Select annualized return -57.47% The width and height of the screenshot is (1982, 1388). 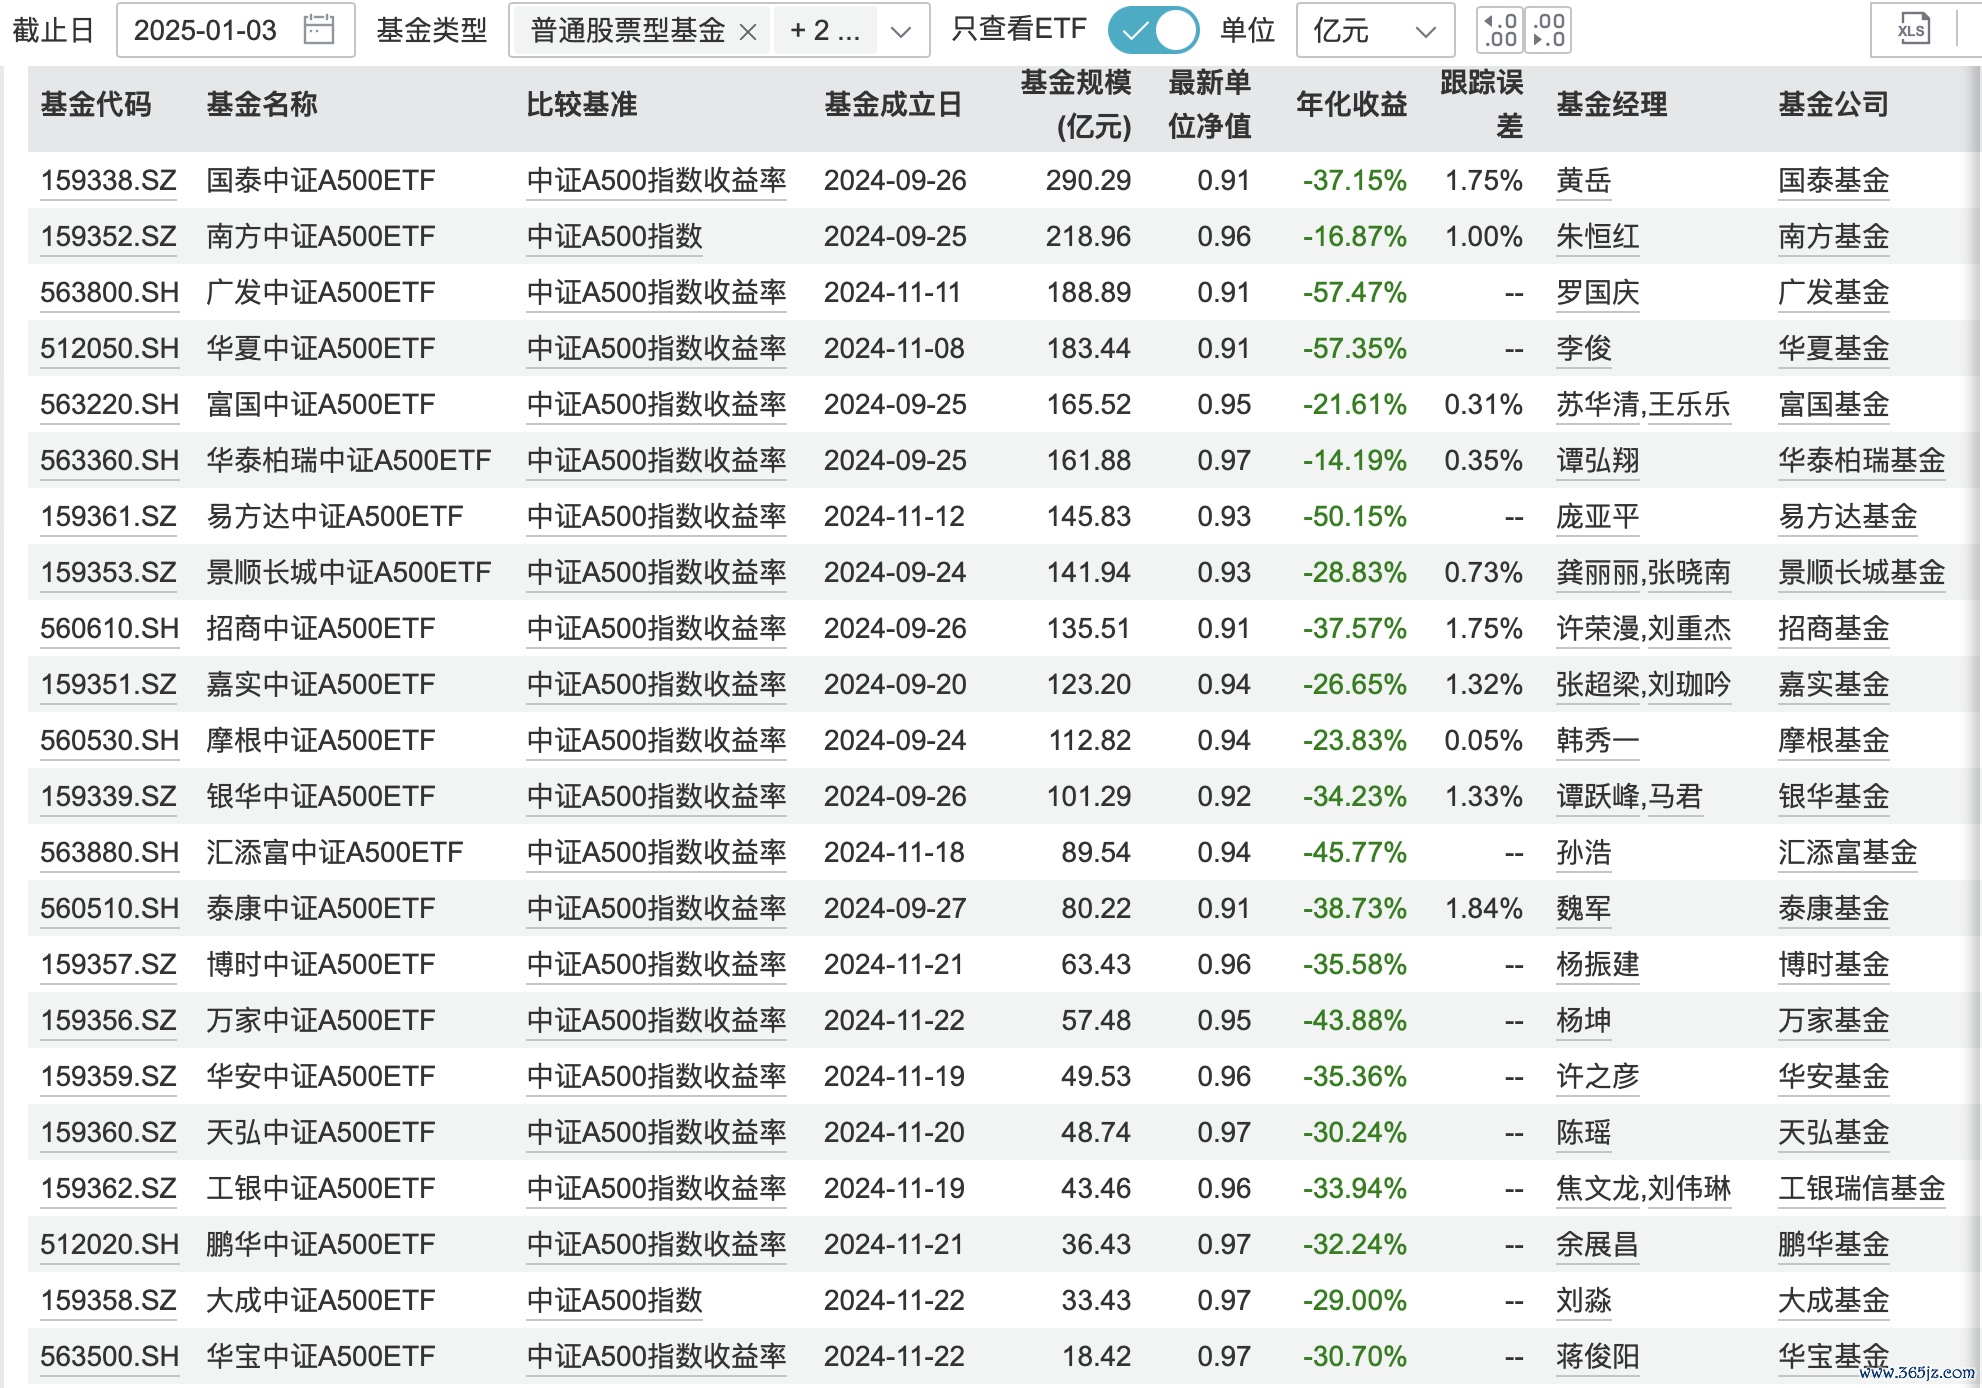tap(1355, 293)
